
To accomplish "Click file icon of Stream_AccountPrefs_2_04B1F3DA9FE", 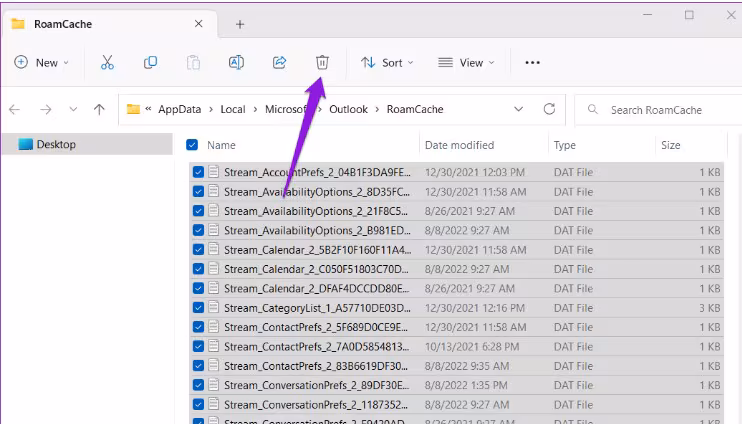I will (x=214, y=171).
